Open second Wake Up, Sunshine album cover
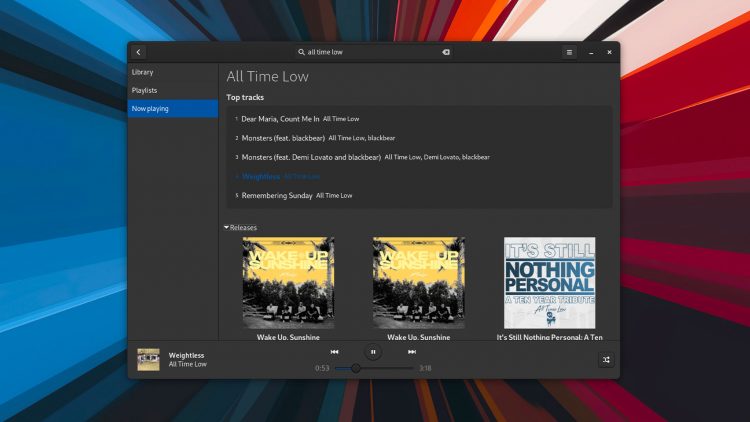 [419, 283]
